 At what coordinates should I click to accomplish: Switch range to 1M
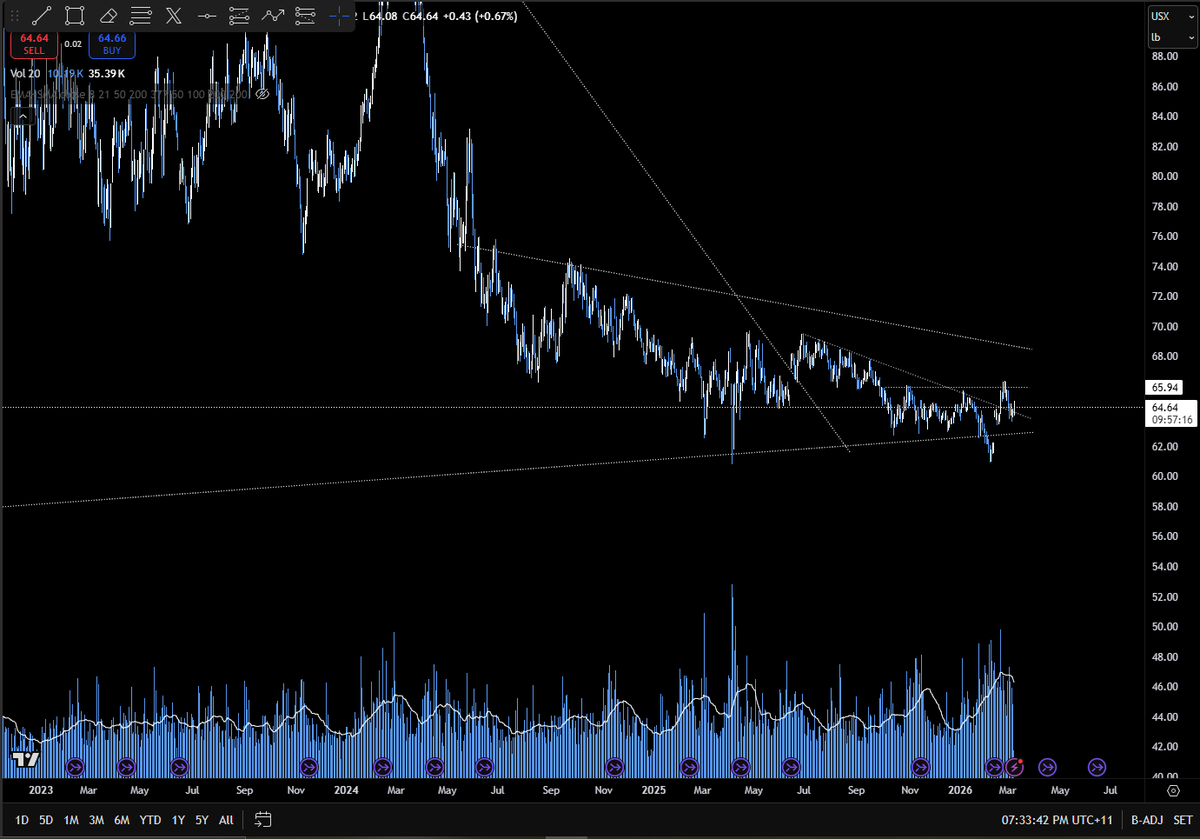point(71,820)
